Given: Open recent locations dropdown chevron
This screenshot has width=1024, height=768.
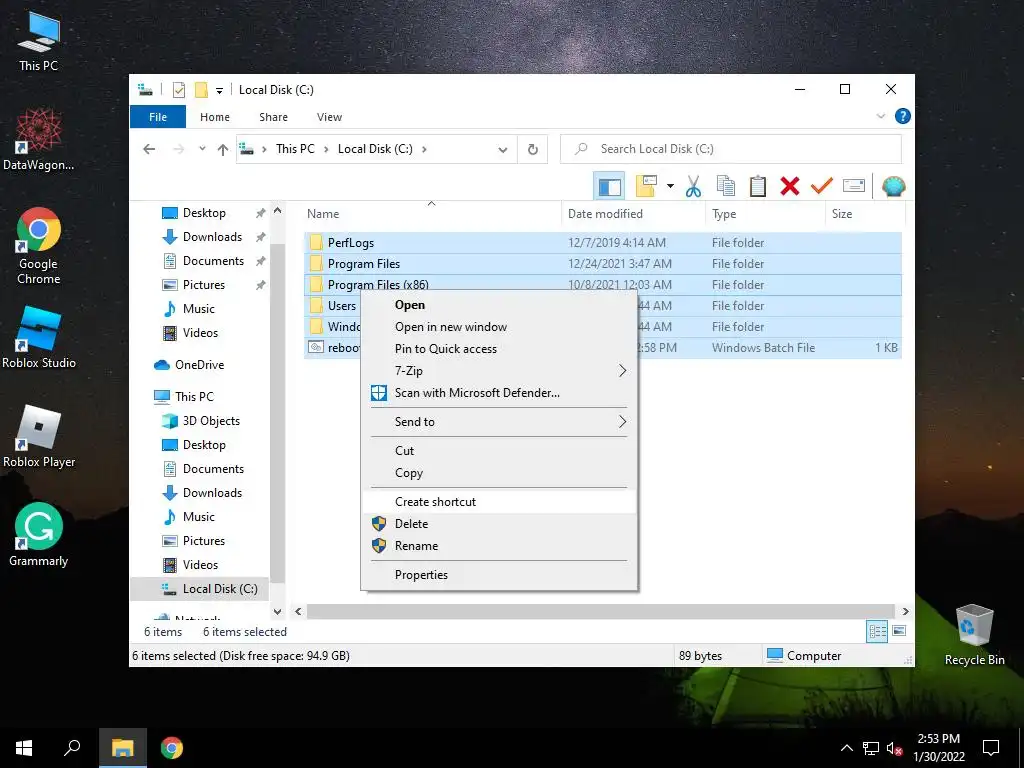Looking at the screenshot, I should coord(202,149).
